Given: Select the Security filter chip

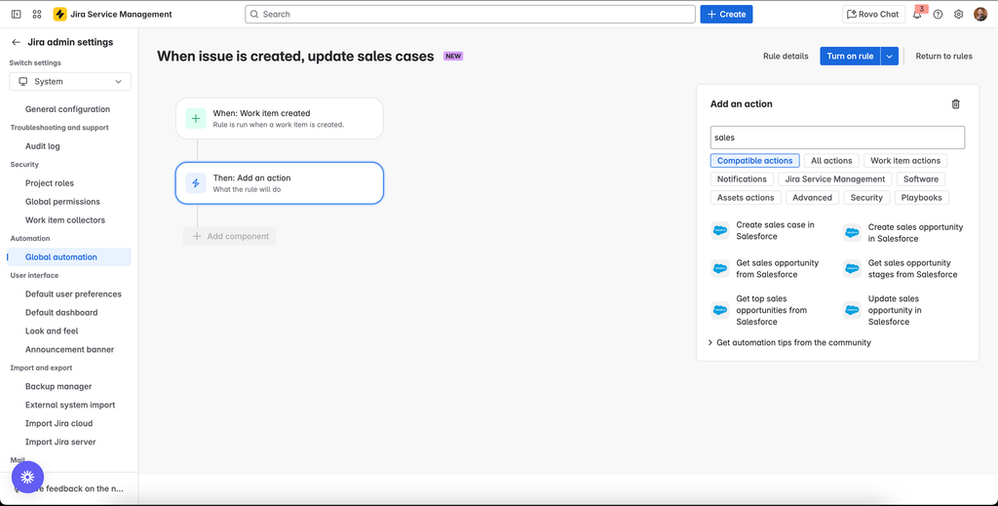Looking at the screenshot, I should tap(866, 198).
